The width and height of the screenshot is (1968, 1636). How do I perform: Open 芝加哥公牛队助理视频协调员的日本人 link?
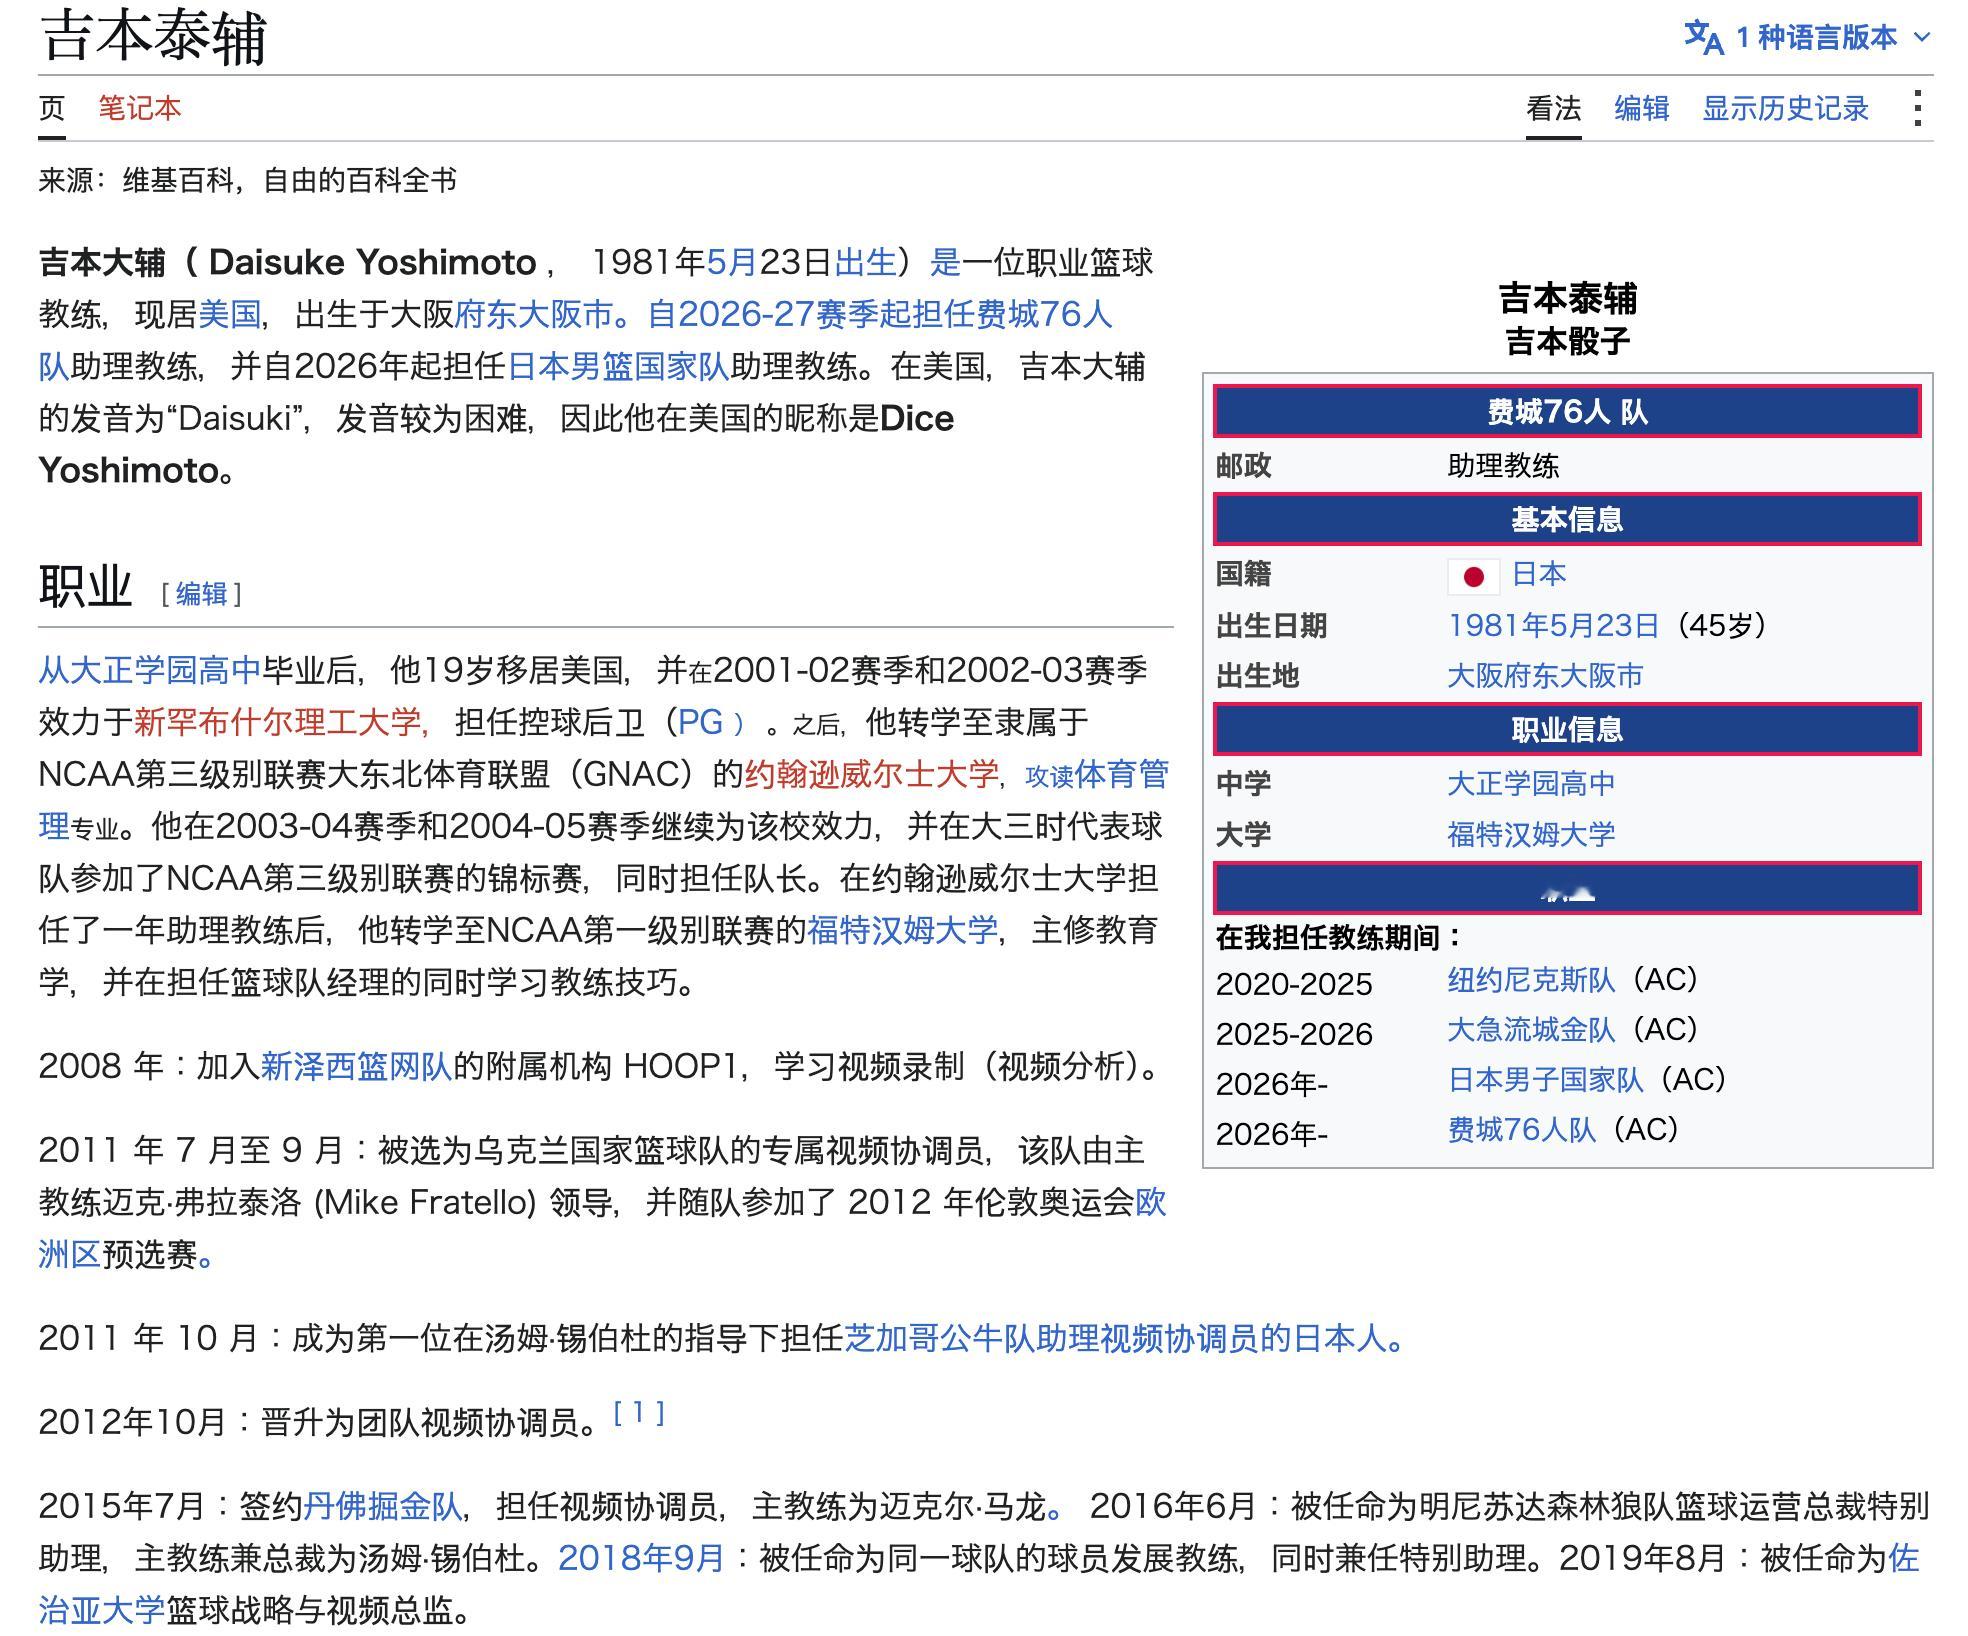click(1116, 1338)
